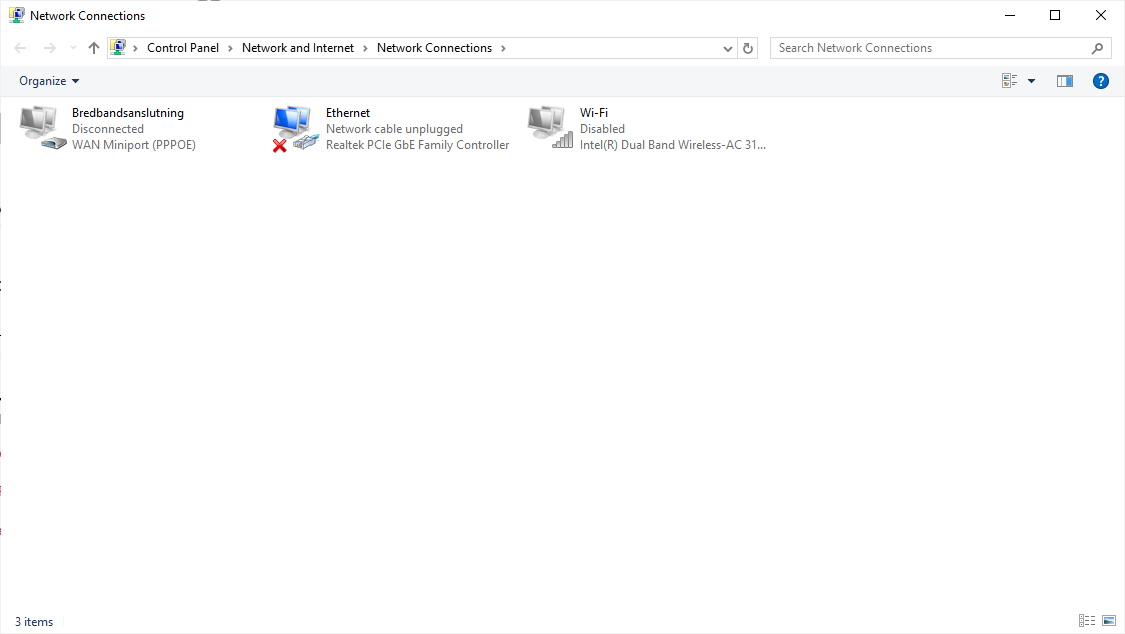Open the address bar history dropdown
This screenshot has width=1125, height=634.
727,47
